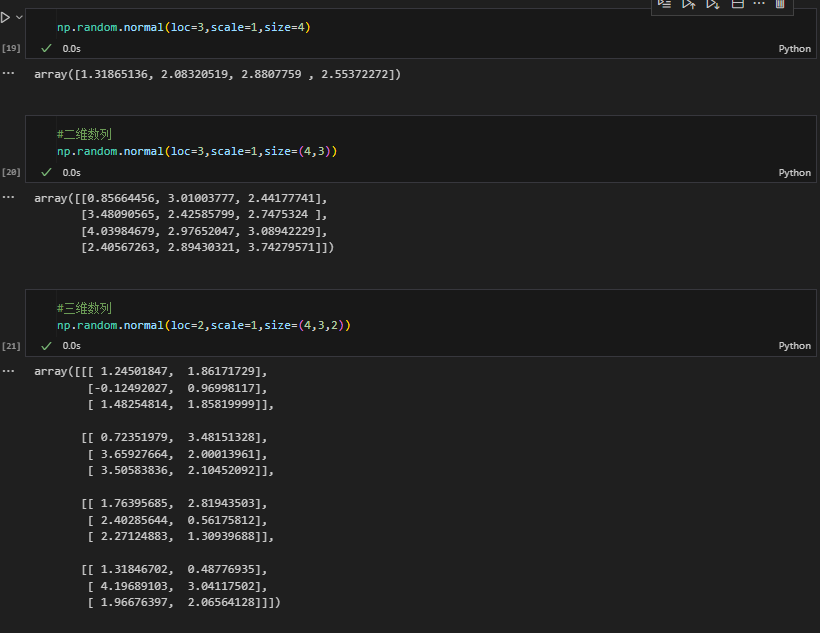Click the success checkmark of cell 21
Image resolution: width=820 pixels, height=633 pixels.
(47, 346)
